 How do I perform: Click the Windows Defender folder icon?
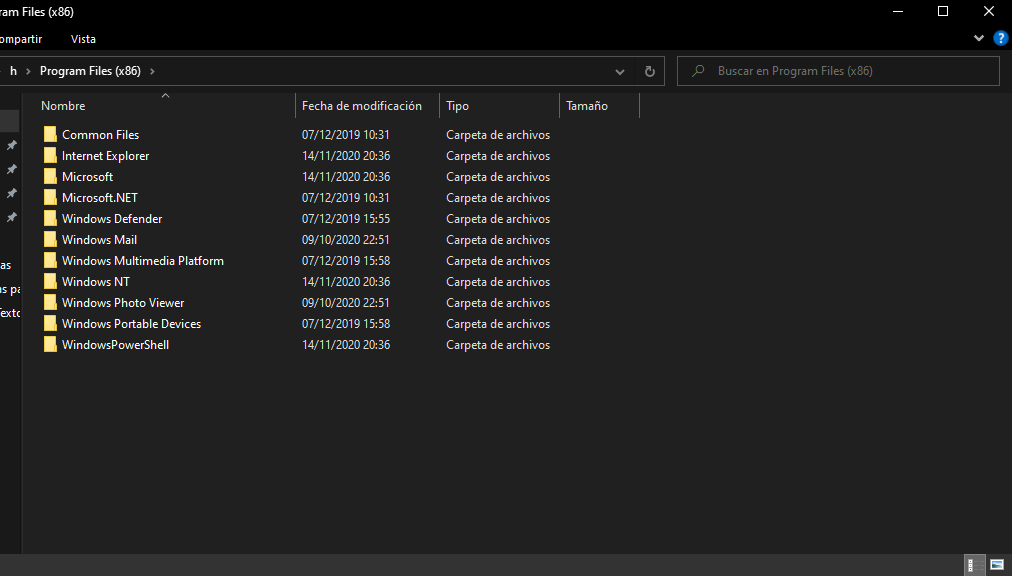[x=50, y=218]
